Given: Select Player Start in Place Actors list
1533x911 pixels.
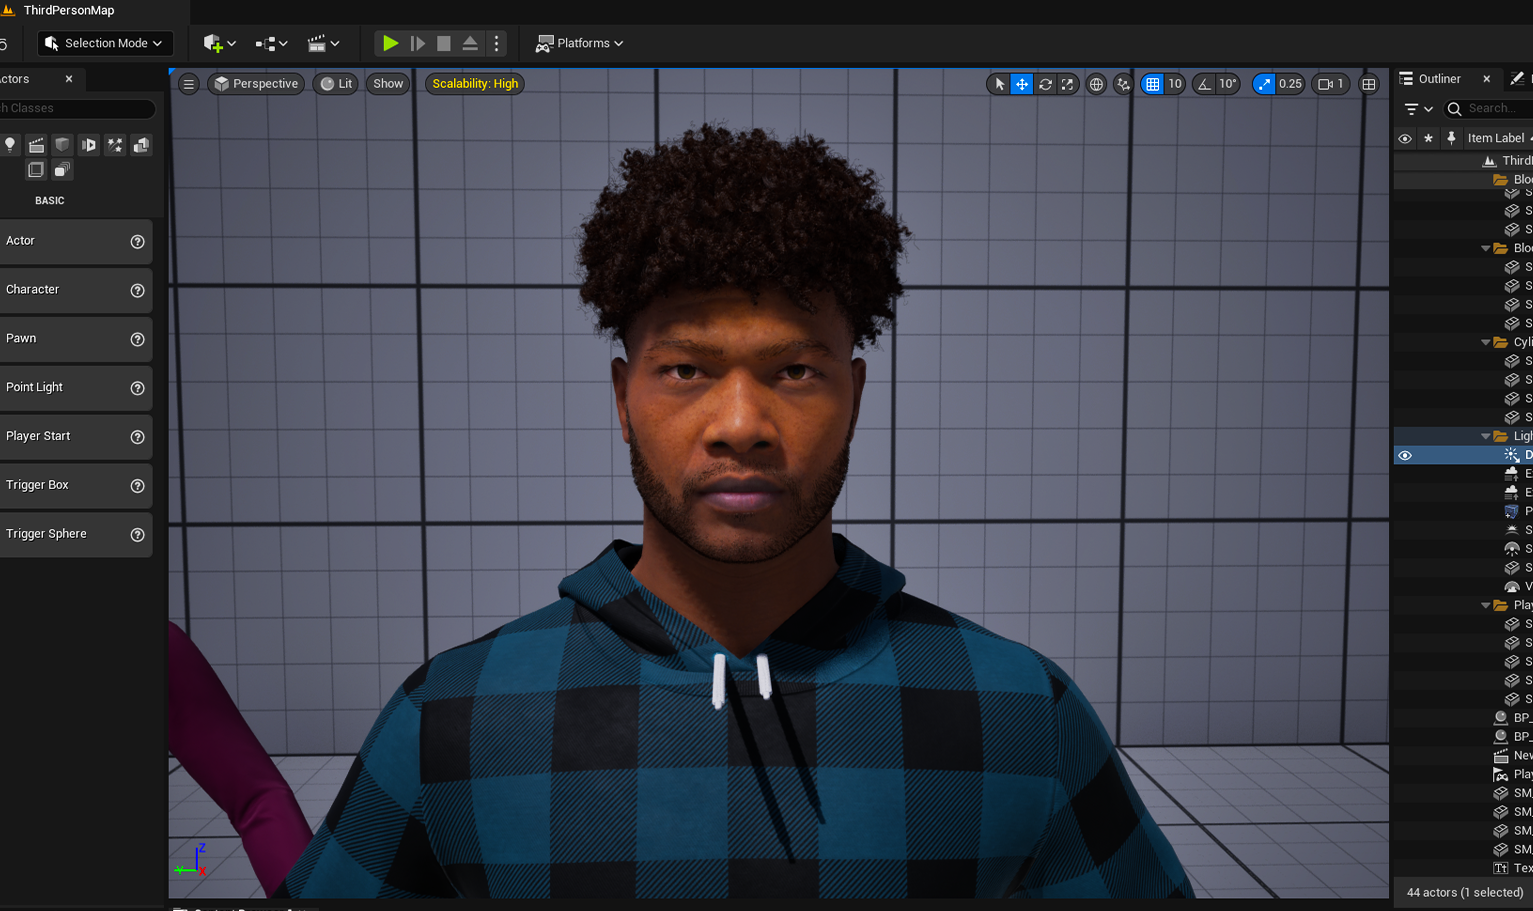Looking at the screenshot, I should click(76, 437).
